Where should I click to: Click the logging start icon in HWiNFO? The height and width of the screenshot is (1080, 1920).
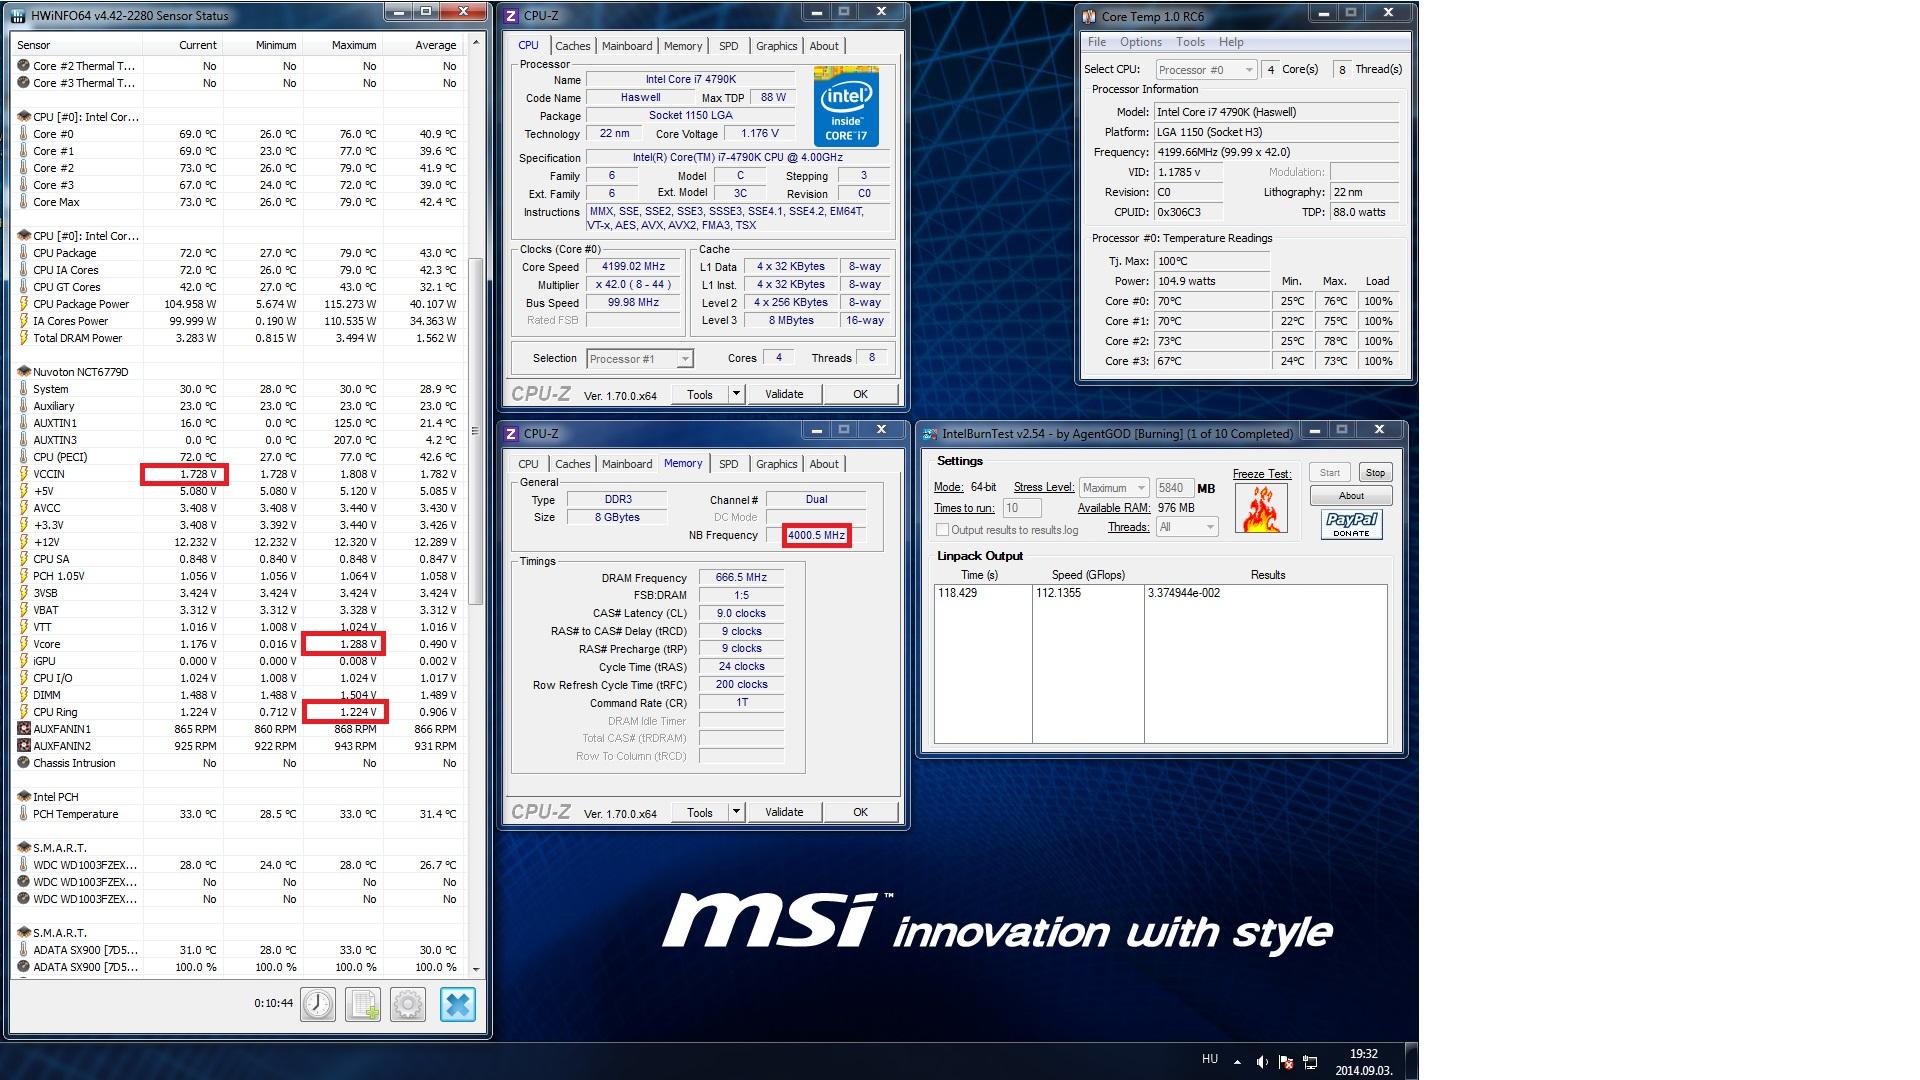point(363,1004)
